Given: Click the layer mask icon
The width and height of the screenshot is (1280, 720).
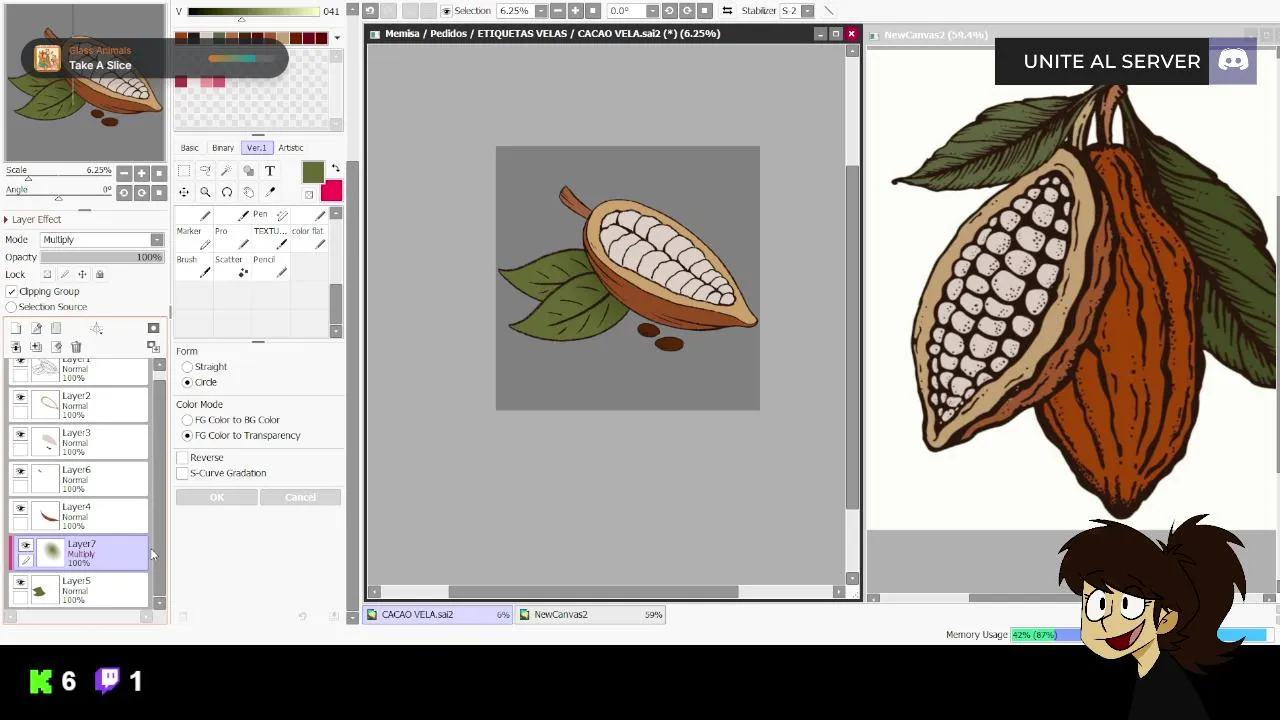Looking at the screenshot, I should click(153, 328).
